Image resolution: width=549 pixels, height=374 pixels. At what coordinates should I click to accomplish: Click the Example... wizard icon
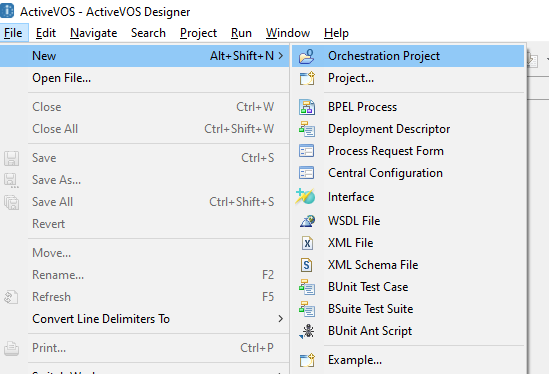tap(307, 360)
